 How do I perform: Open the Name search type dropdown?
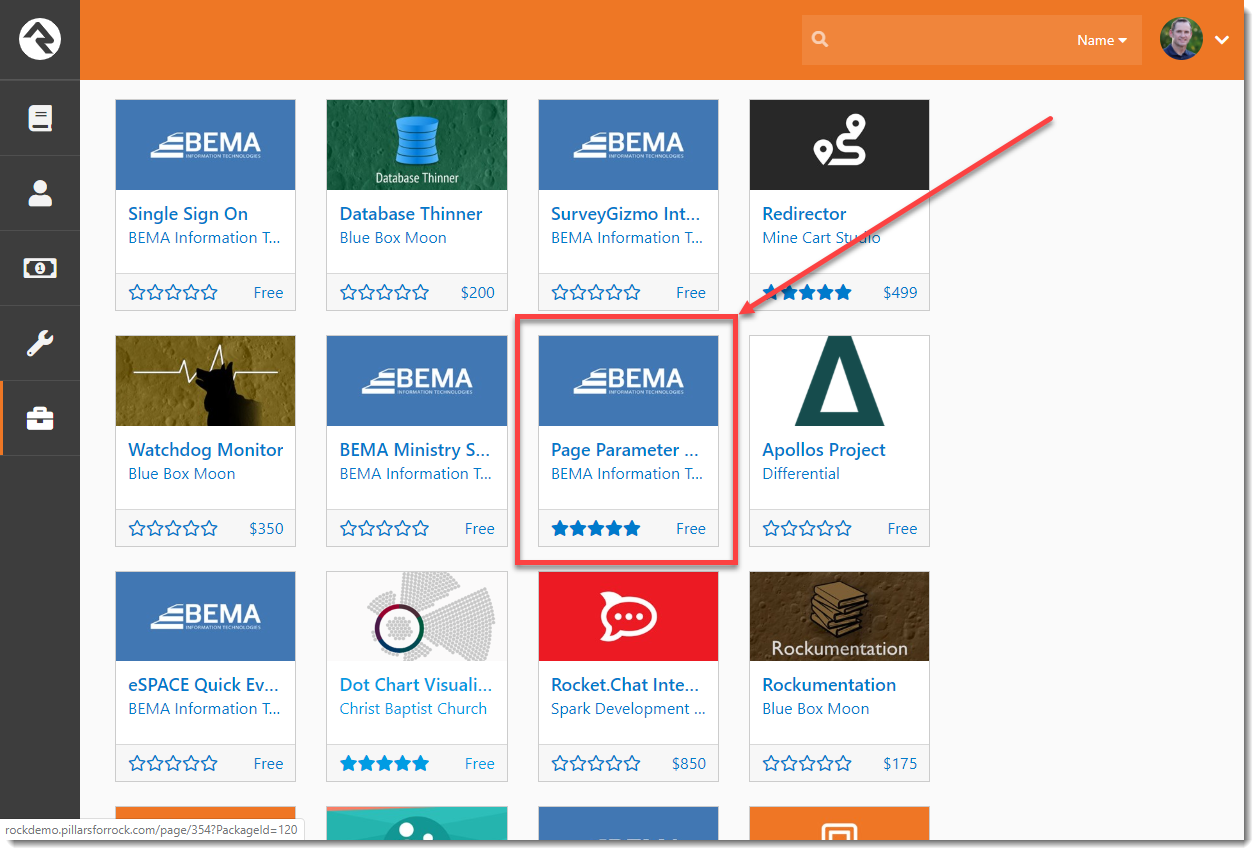tap(1102, 40)
